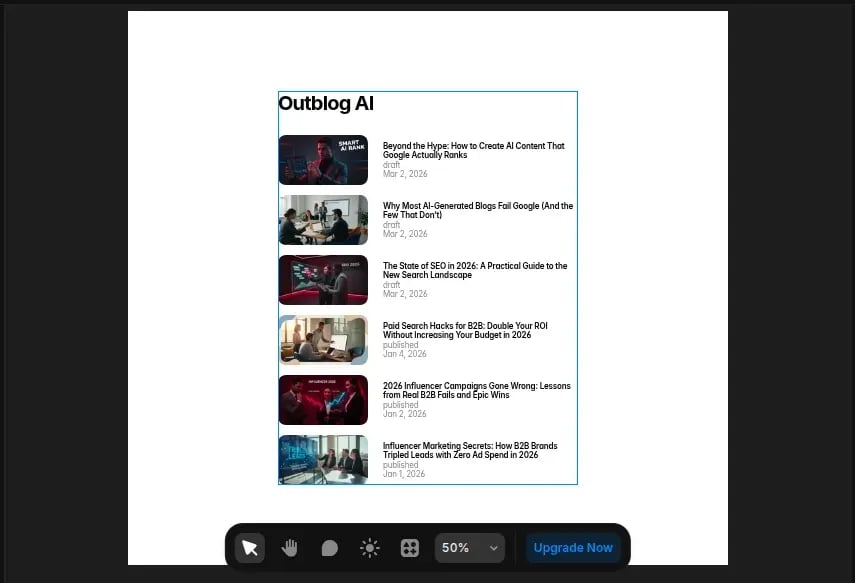855x583 pixels.
Task: Click the brightness sun icon
Action: 369,547
